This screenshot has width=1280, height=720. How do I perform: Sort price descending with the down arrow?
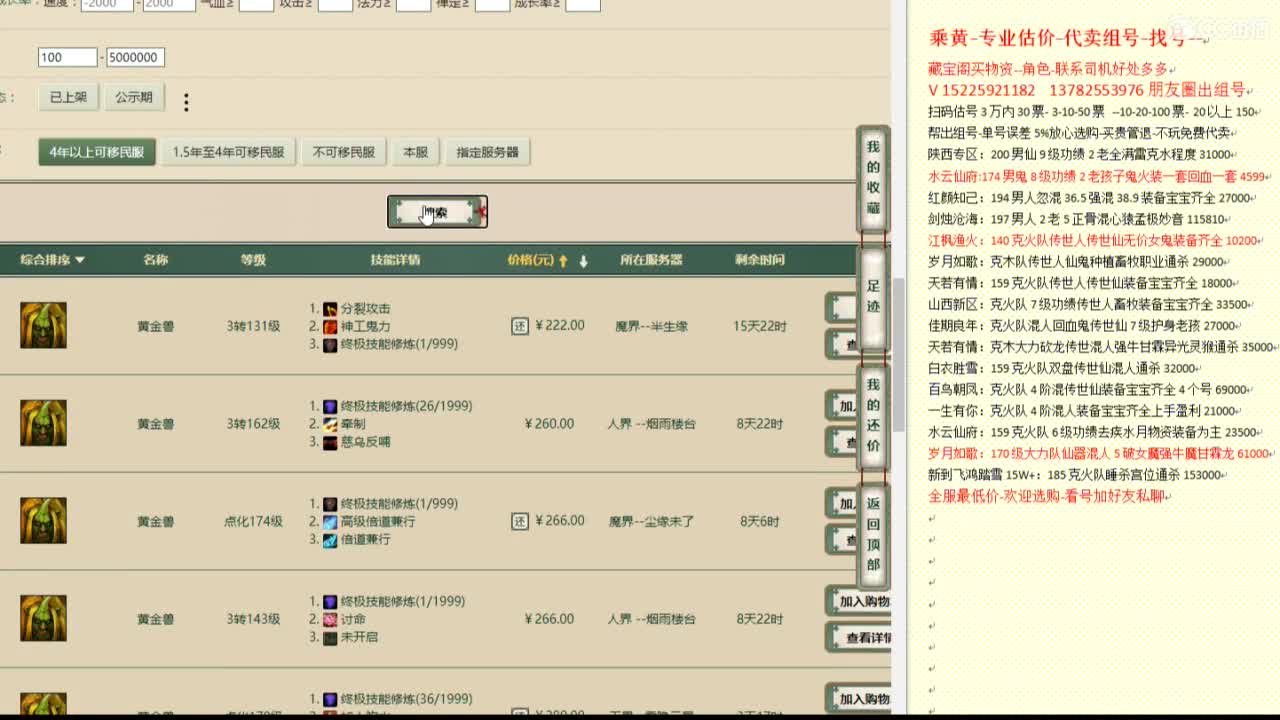(x=583, y=261)
